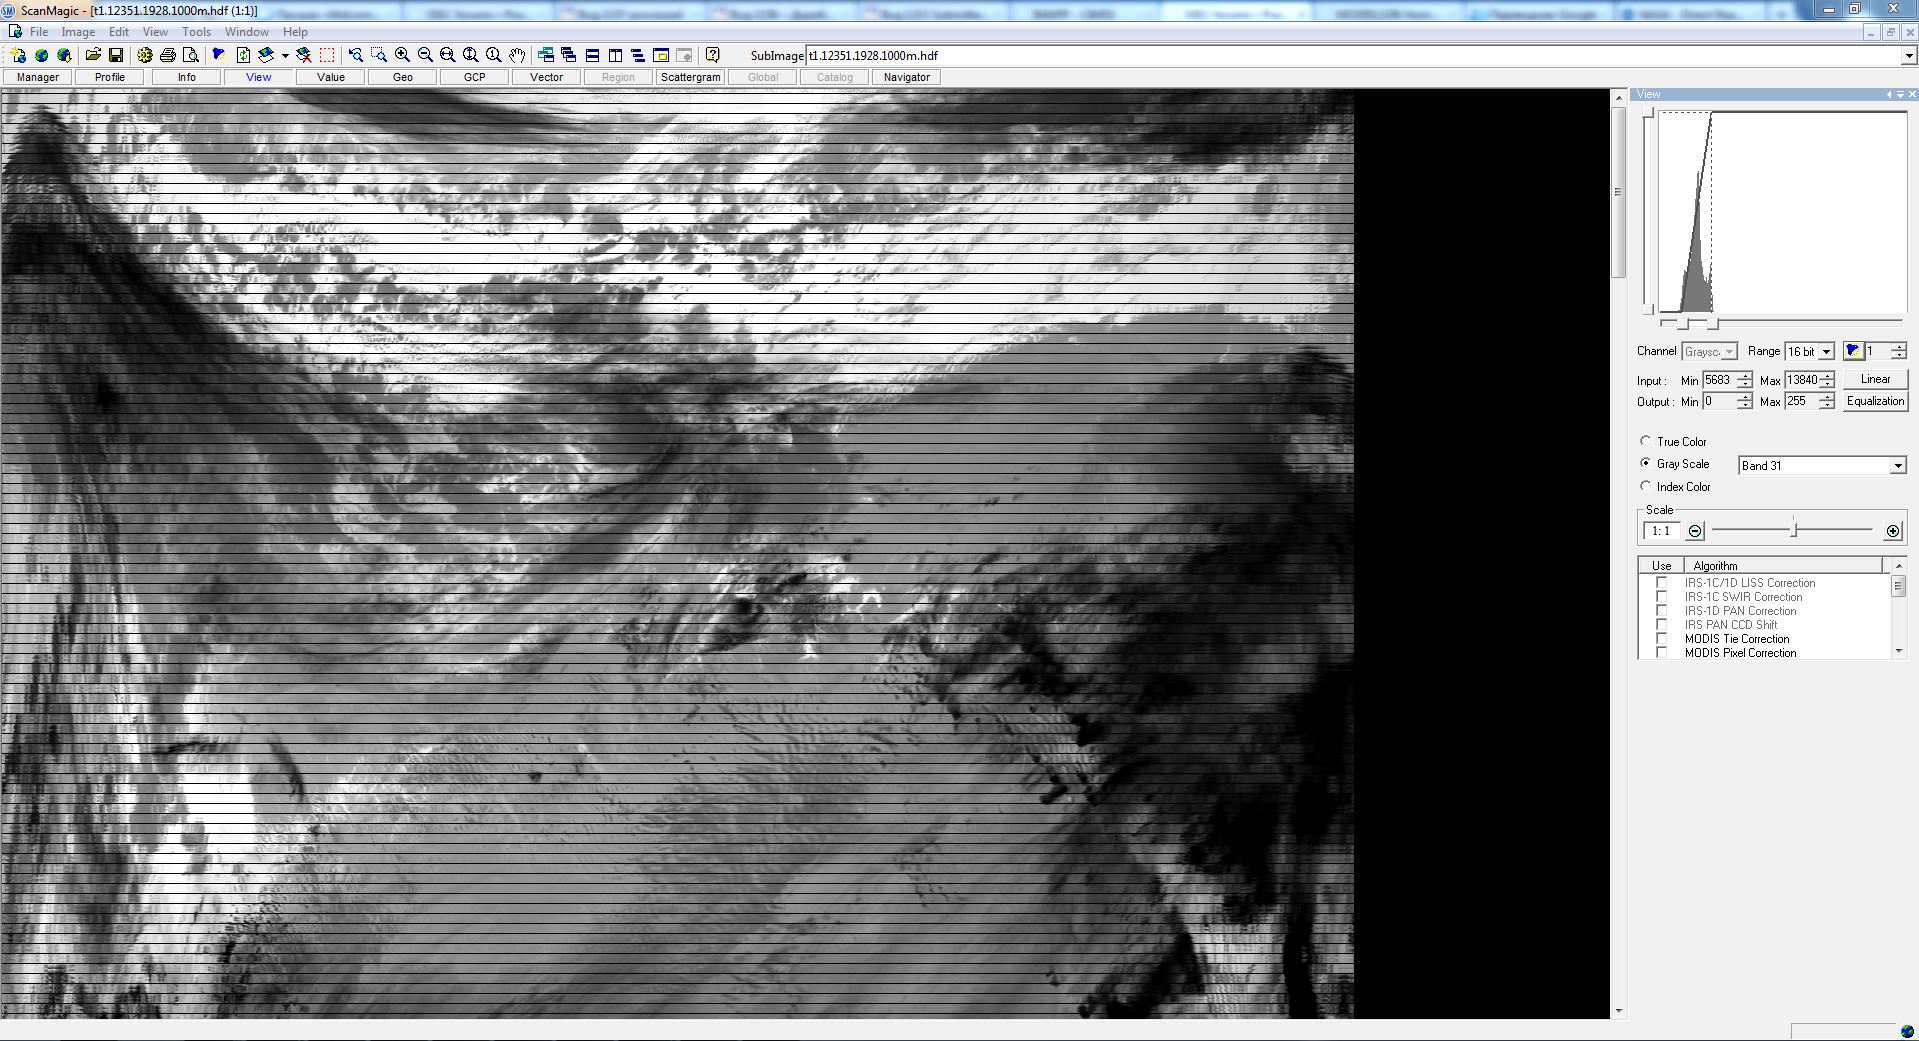
Task: Click the zoom out magnifier icon
Action: coord(425,55)
